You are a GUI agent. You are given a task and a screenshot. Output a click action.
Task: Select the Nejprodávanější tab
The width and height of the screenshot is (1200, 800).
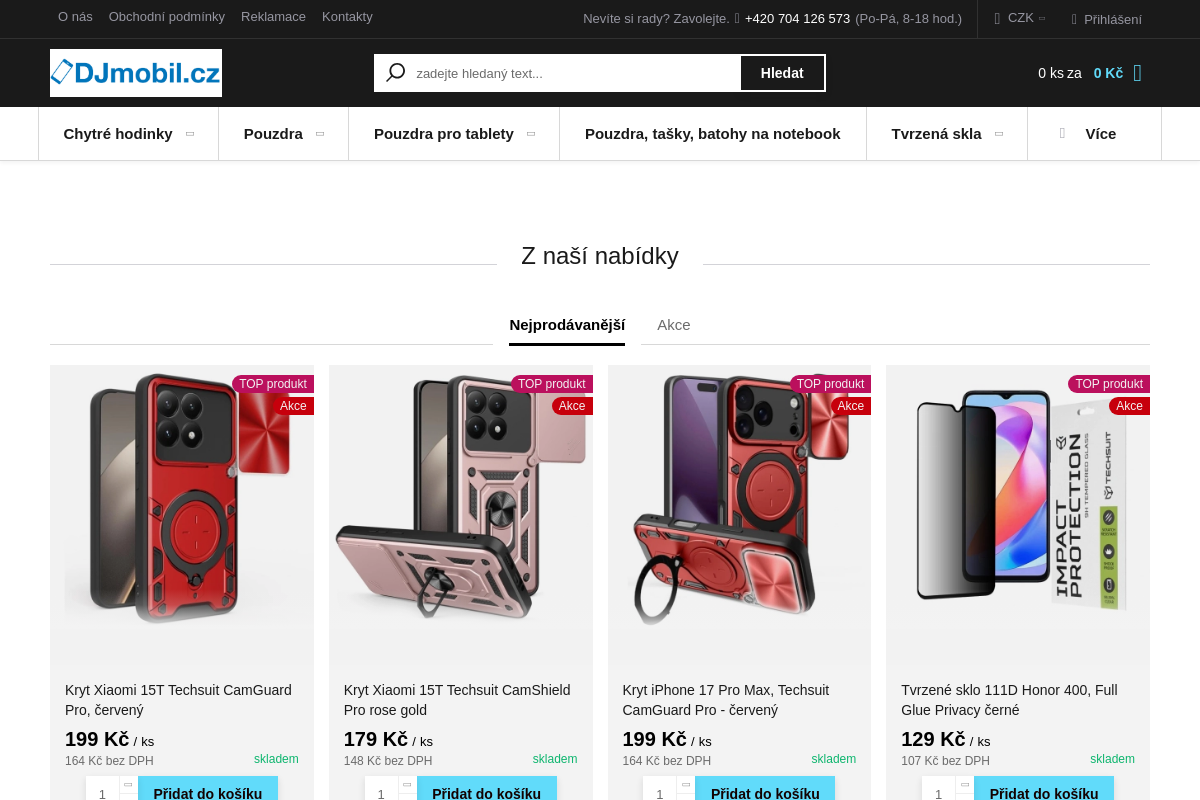coord(567,325)
